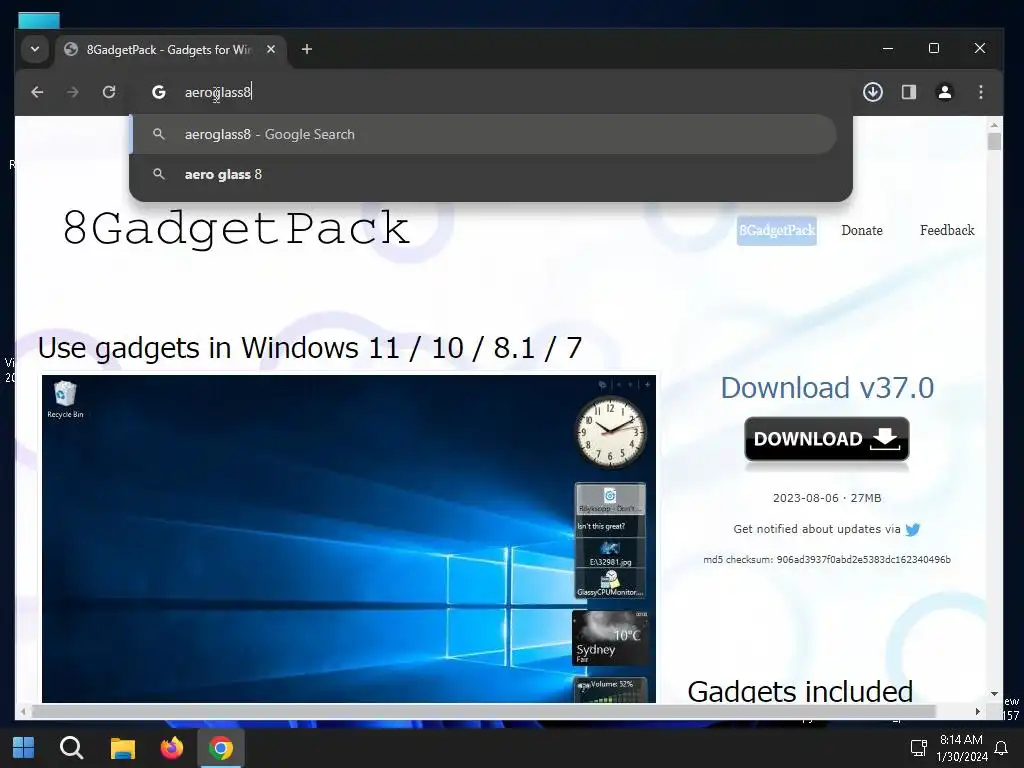Expand the tab search dropdown
1024x768 pixels.
click(x=35, y=49)
